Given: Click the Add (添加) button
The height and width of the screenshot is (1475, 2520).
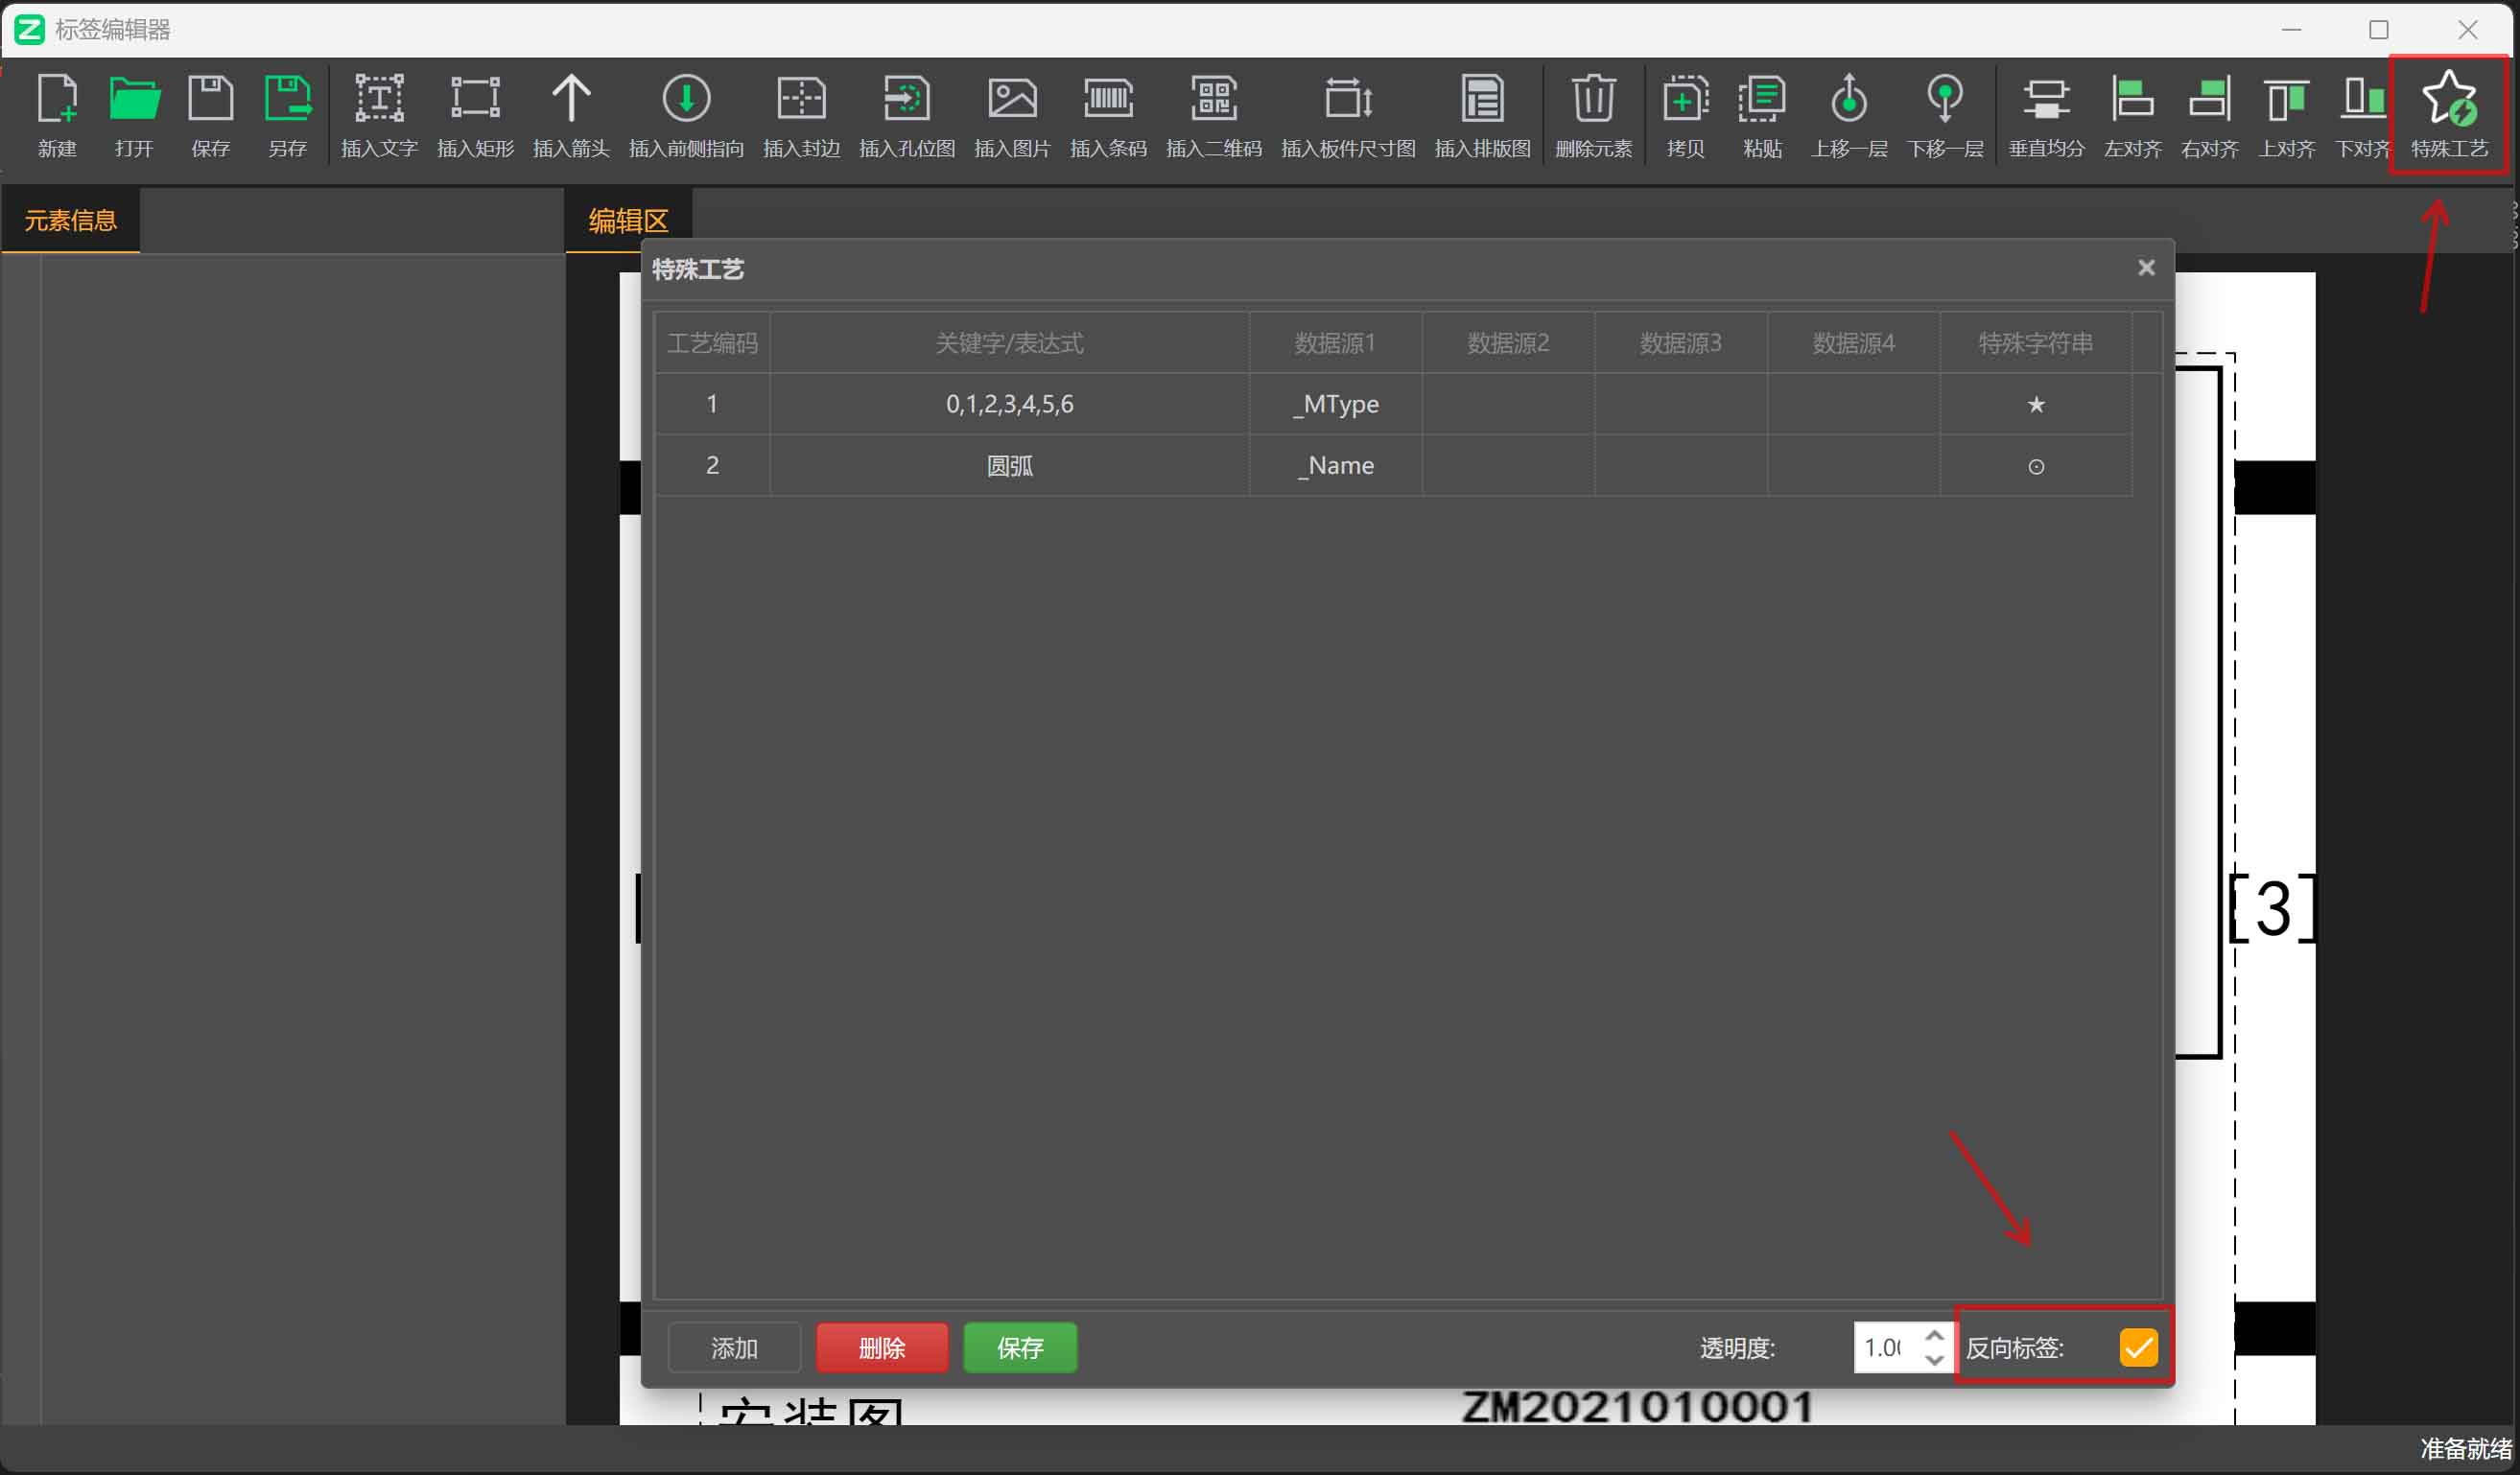Looking at the screenshot, I should [734, 1347].
